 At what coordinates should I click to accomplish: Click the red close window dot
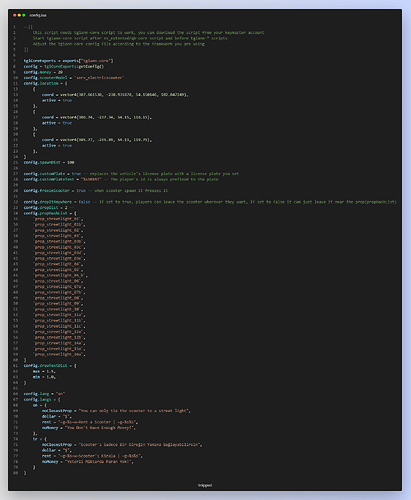tap(15, 15)
